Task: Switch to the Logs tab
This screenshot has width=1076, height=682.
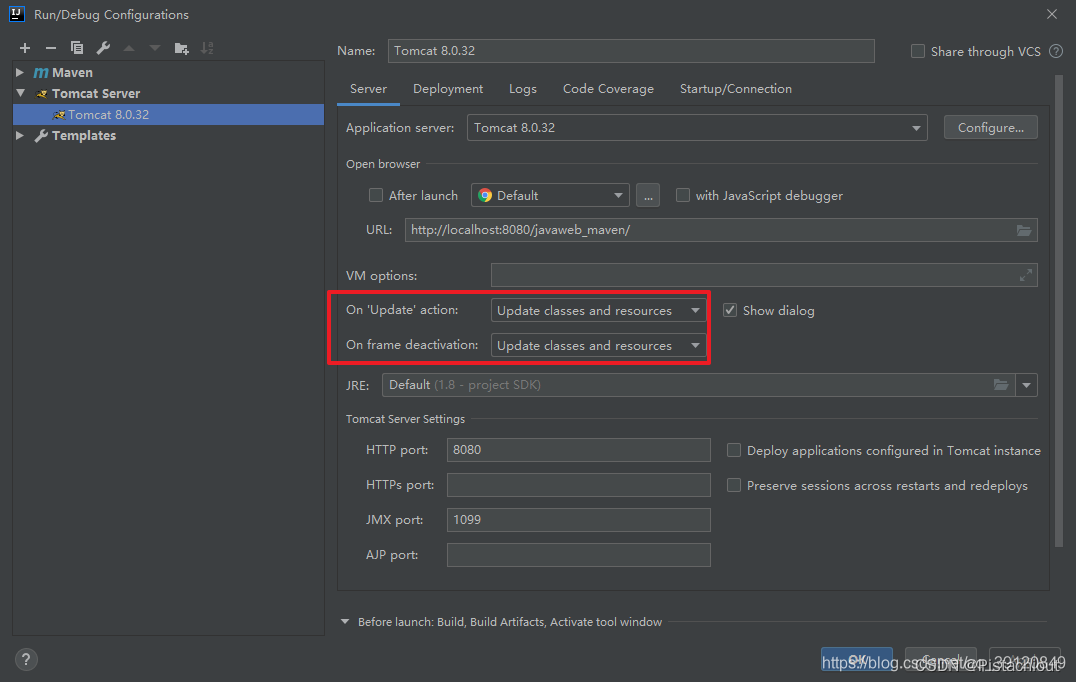Action: click(x=523, y=89)
